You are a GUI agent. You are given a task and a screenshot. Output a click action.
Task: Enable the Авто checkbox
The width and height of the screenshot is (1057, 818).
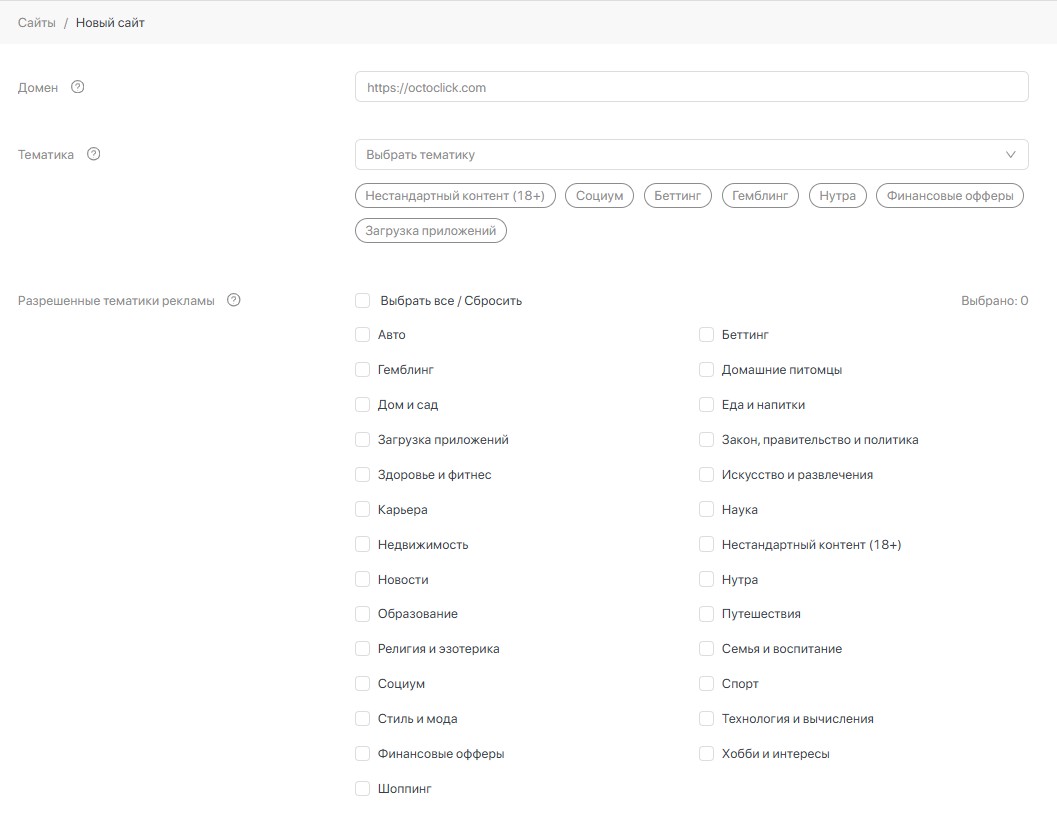[363, 335]
